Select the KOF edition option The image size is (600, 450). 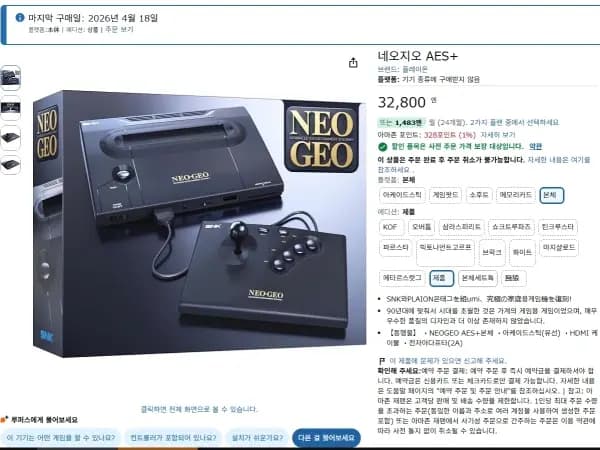click(x=390, y=227)
